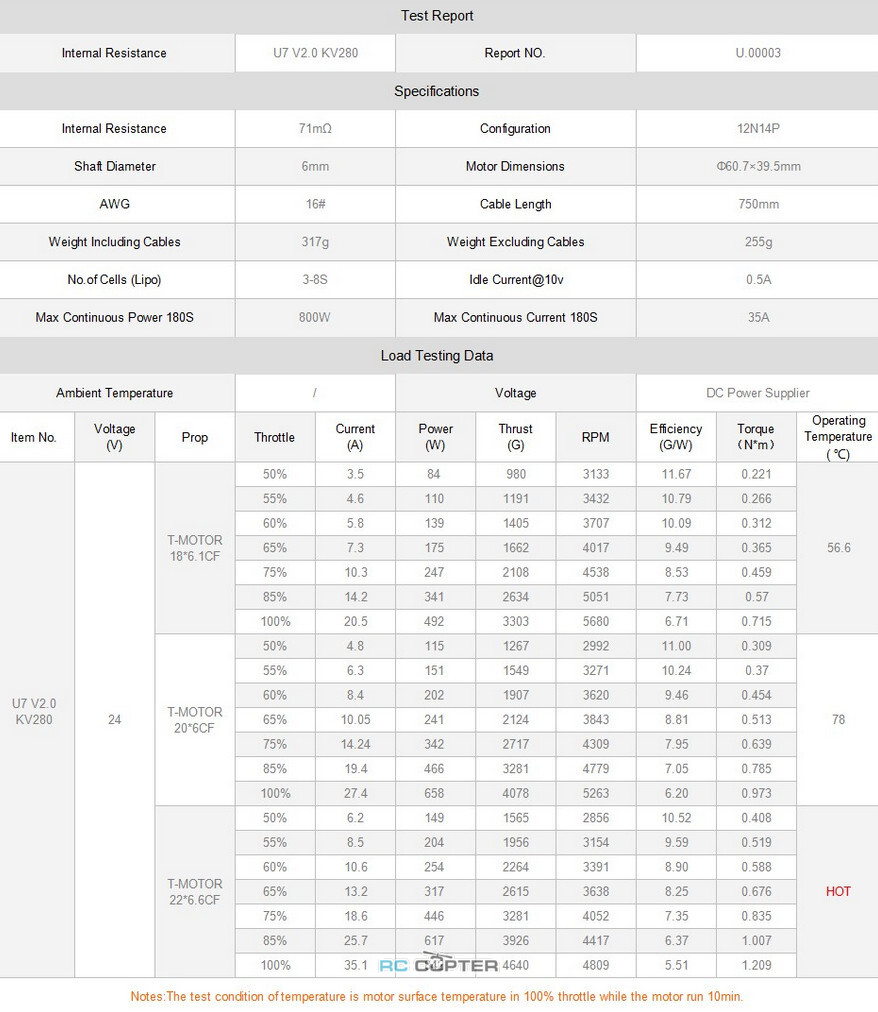Click the 'Load Testing Data' section header
The image size is (878, 1012).
coord(437,356)
